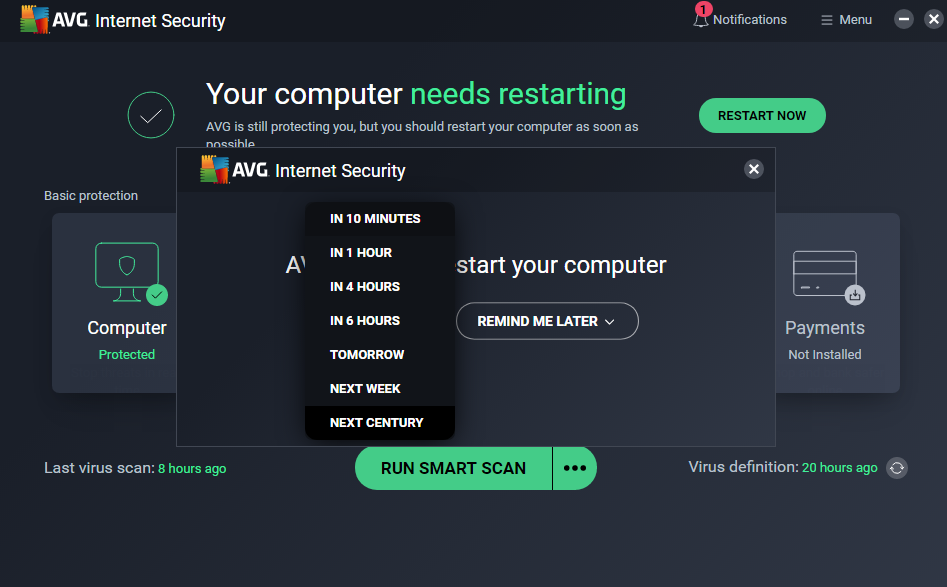Pick the In 4 Hours option
Image resolution: width=947 pixels, height=587 pixels.
(x=365, y=287)
